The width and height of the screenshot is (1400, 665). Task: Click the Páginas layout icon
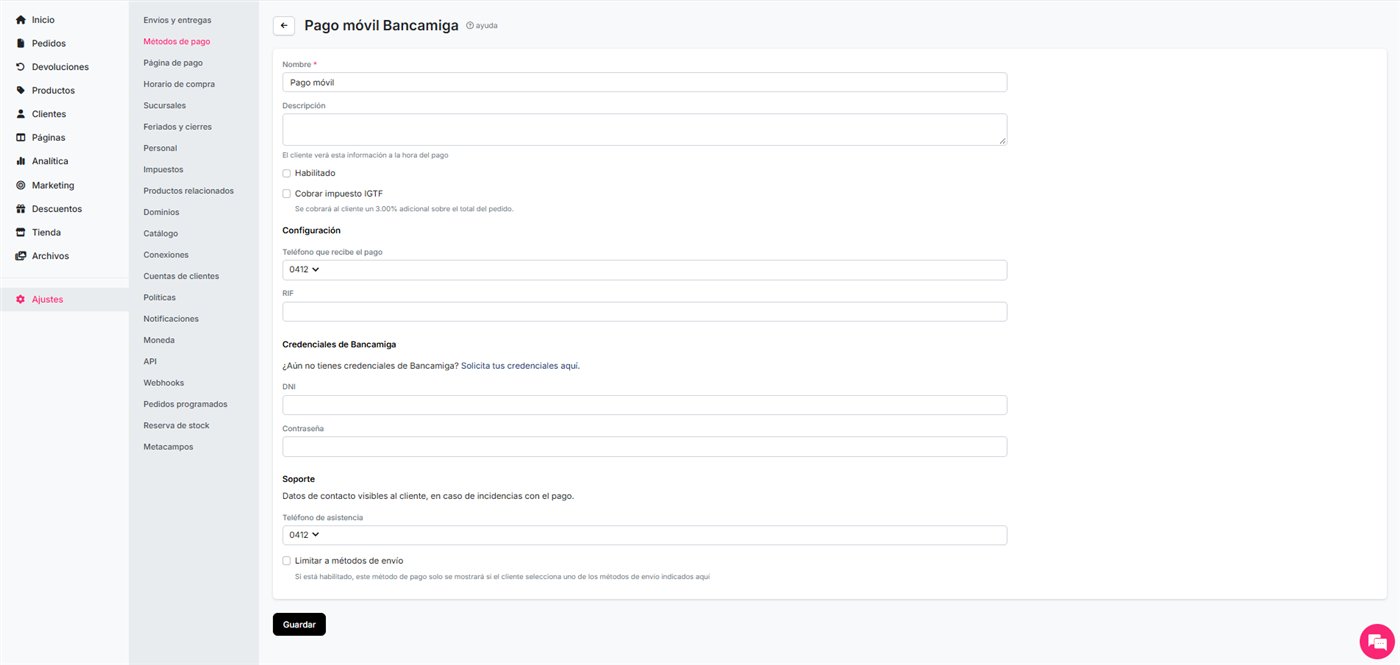(21, 137)
